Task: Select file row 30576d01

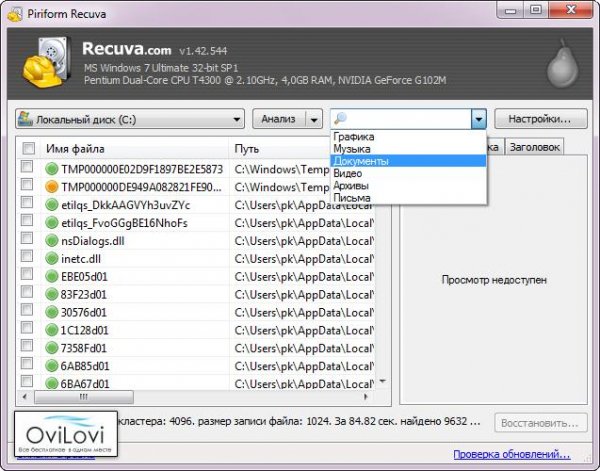Action: click(196, 312)
